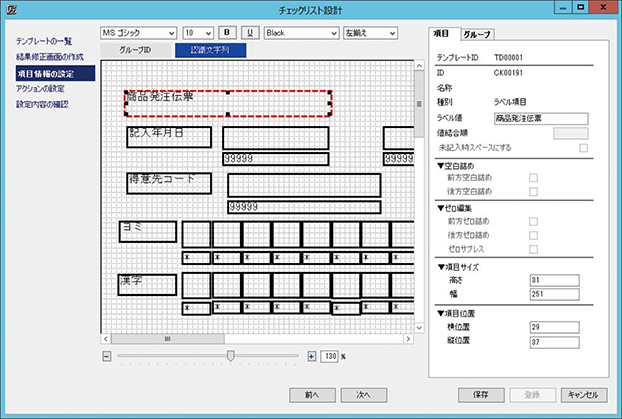This screenshot has height=419, width=622.
Task: Click the zoom in plus icon
Action: [x=311, y=356]
